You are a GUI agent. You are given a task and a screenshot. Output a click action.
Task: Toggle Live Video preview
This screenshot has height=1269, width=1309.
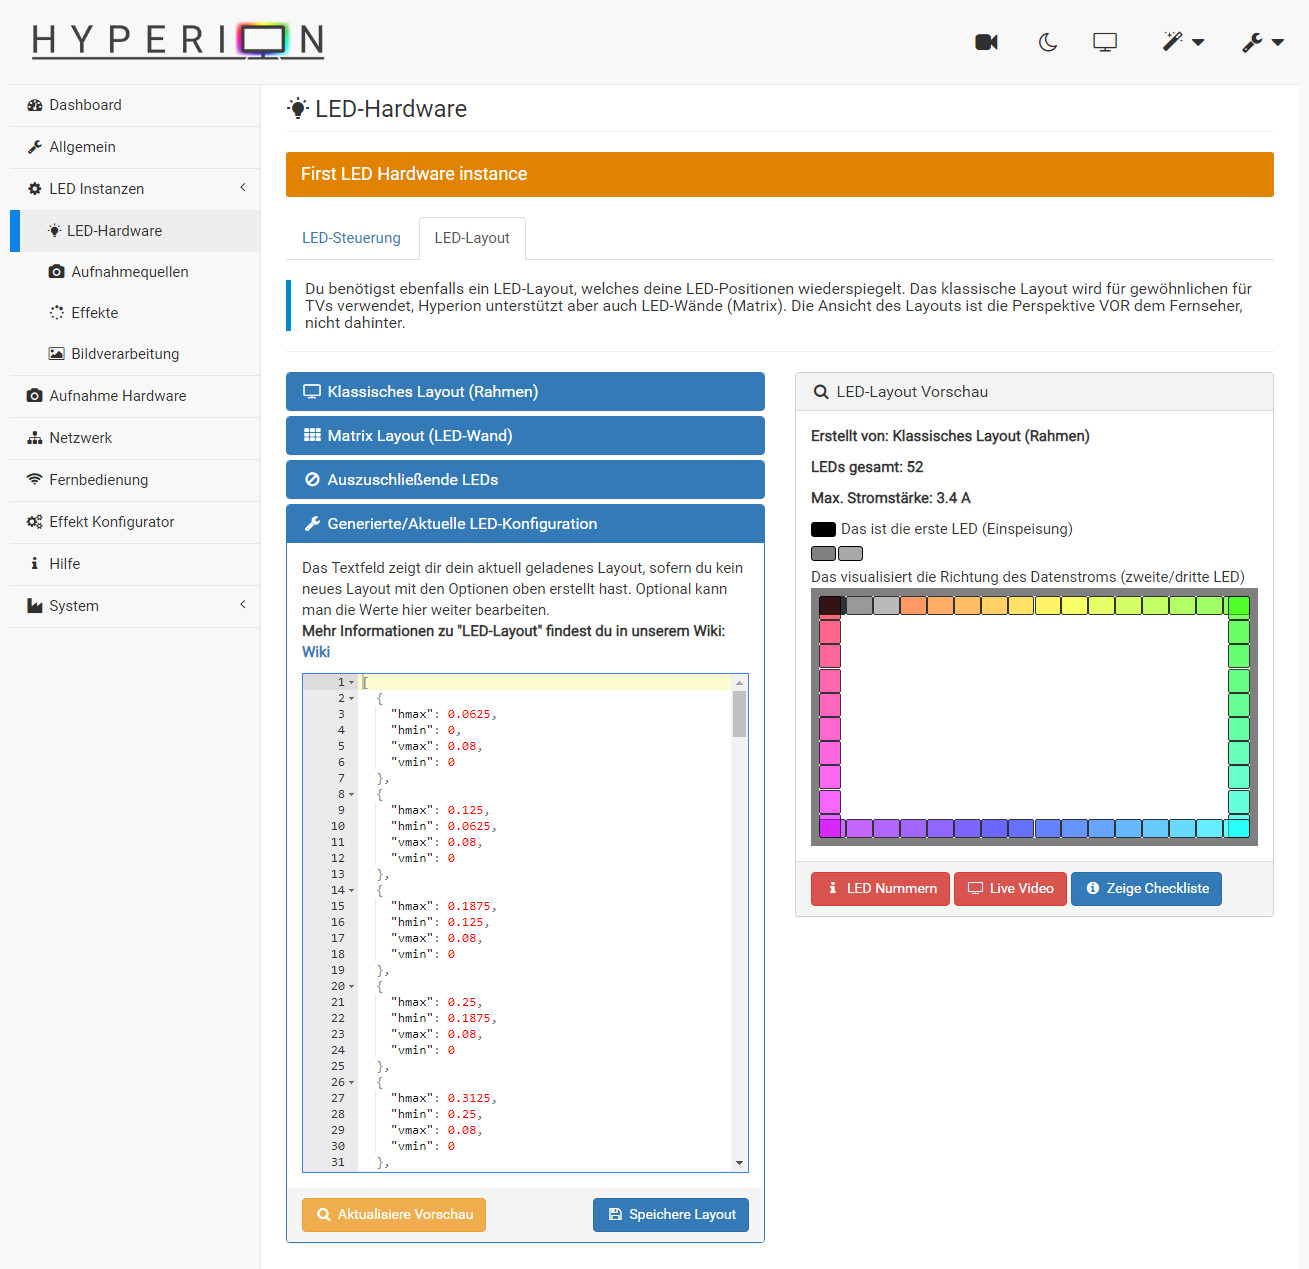coord(1010,889)
